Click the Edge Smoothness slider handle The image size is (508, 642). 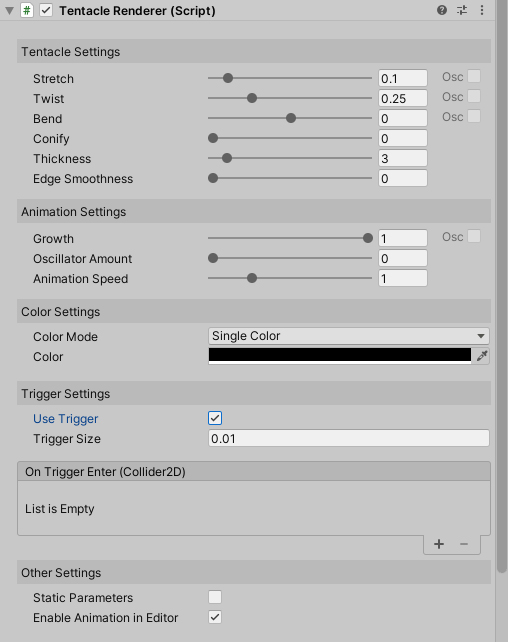[x=213, y=178]
